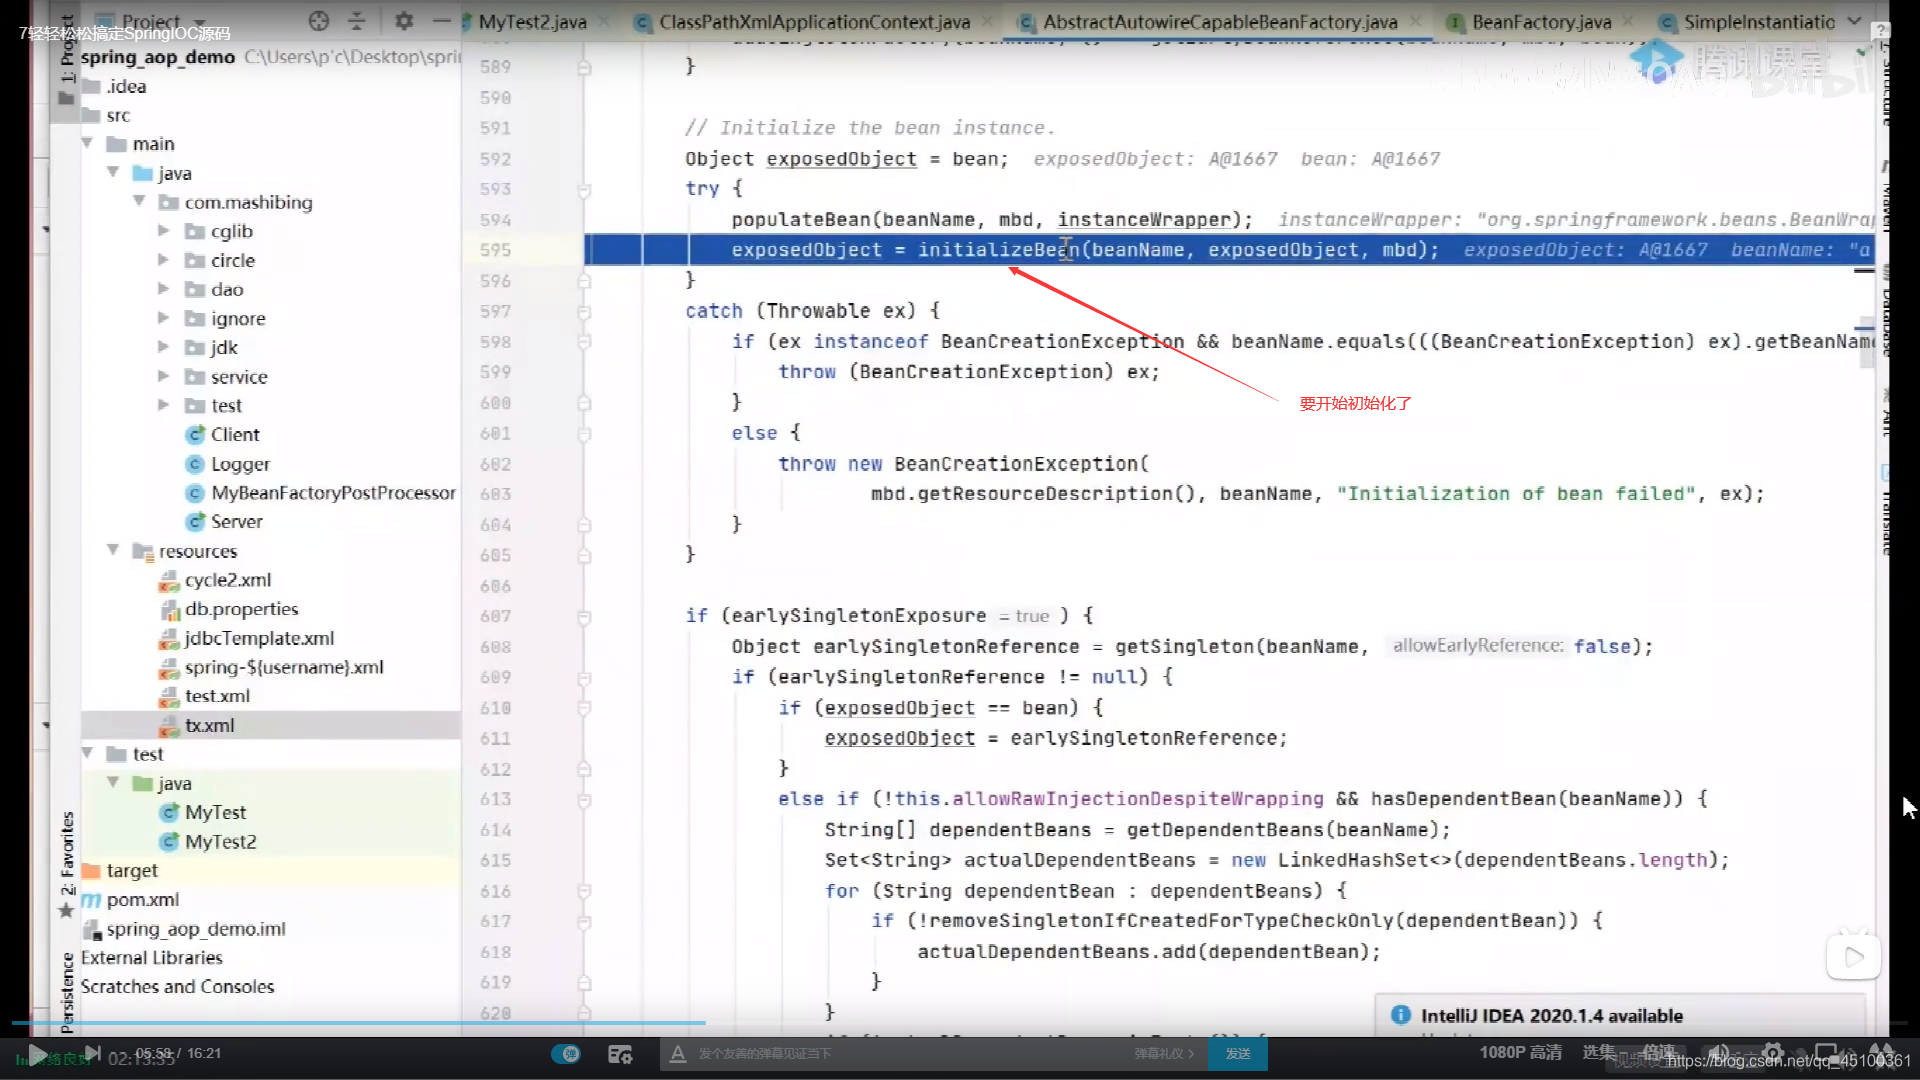
Task: Click the info icon on IDEA update notification
Action: (1401, 1015)
